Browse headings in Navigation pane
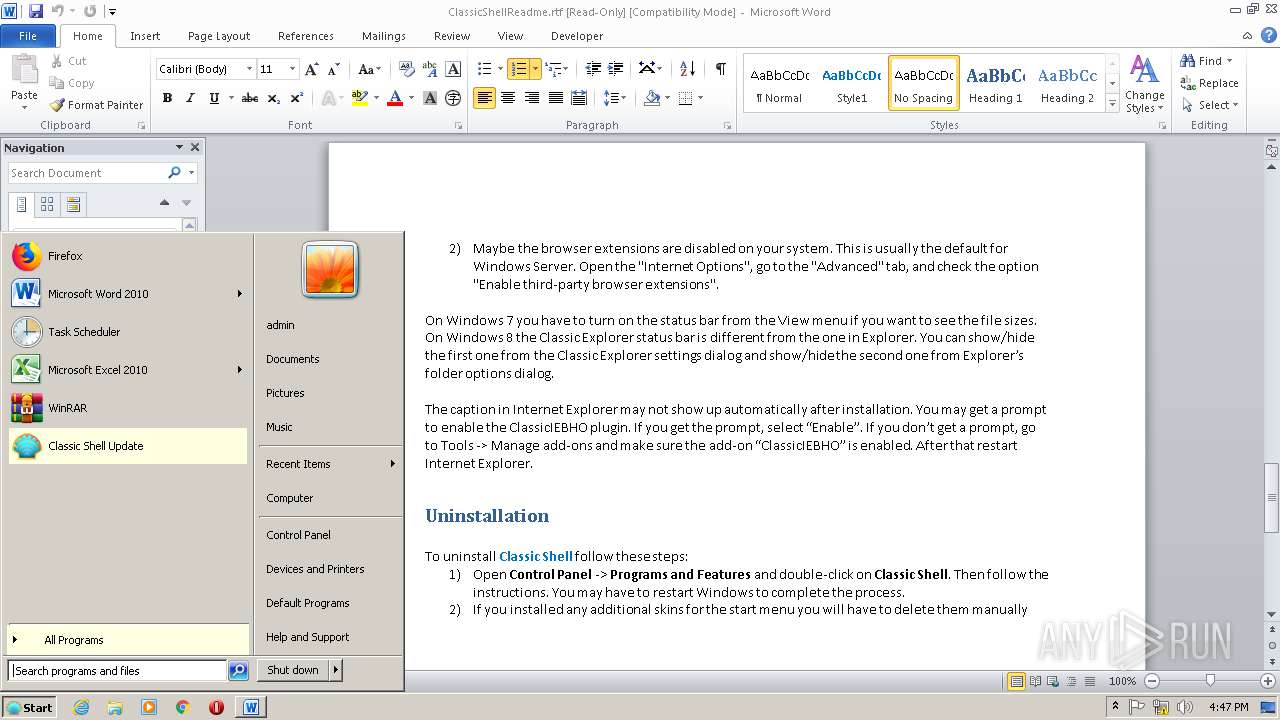 tap(22, 204)
